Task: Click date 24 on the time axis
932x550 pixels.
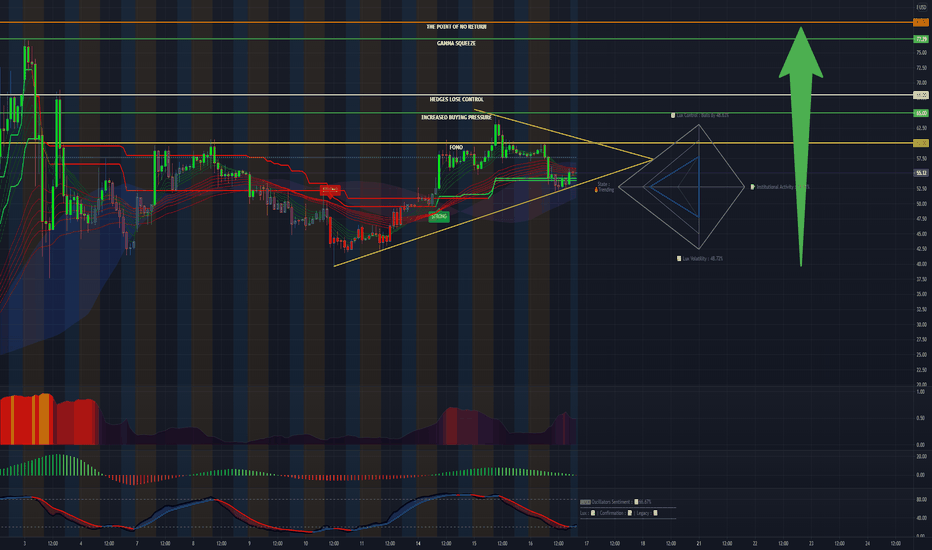Action: (867, 543)
